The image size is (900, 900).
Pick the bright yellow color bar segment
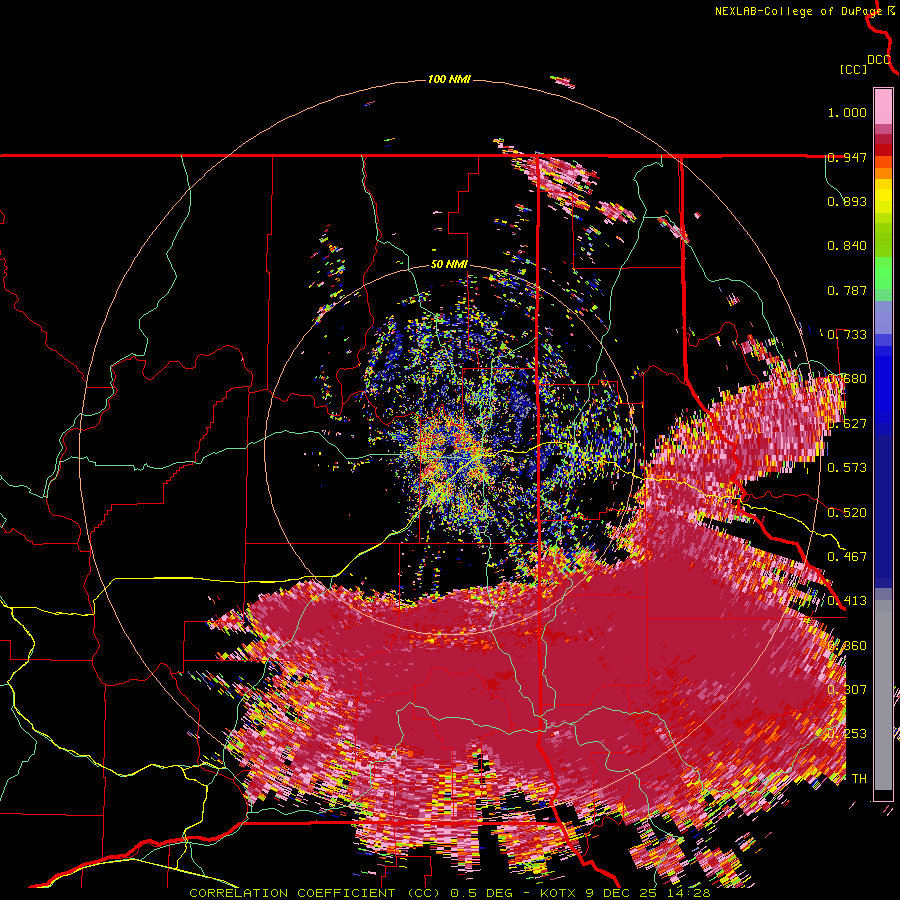click(883, 197)
